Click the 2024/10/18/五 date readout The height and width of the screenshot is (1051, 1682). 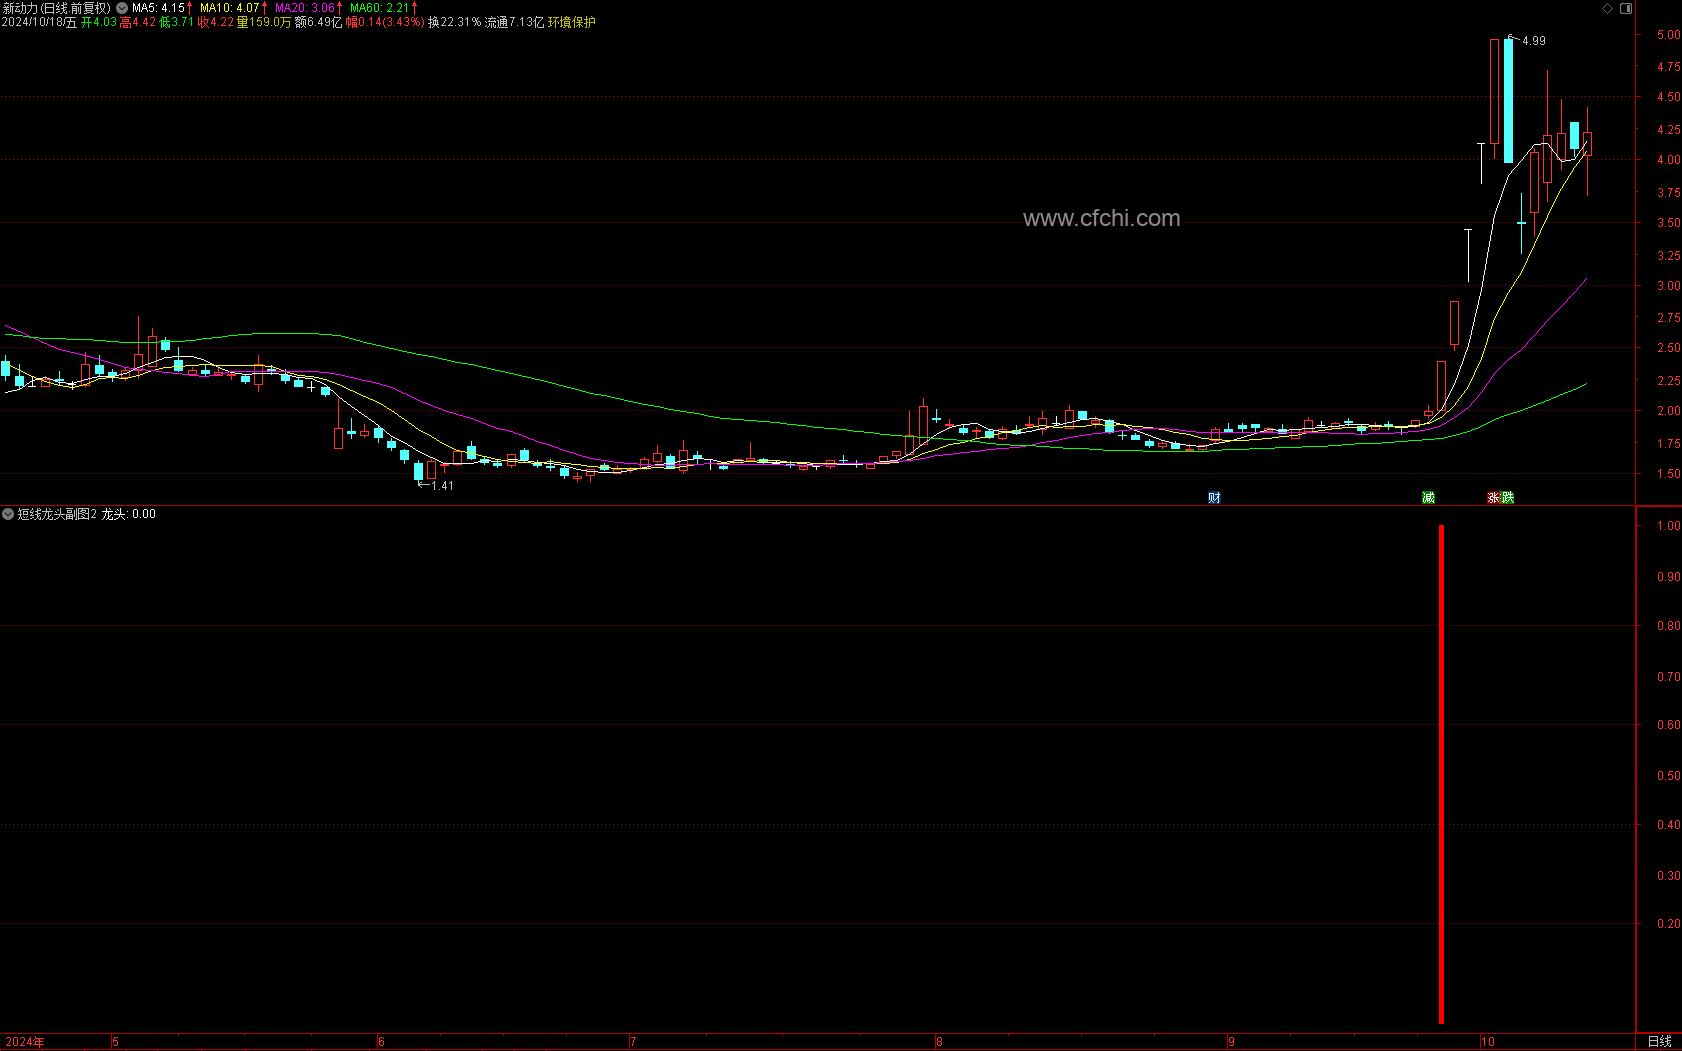39,22
